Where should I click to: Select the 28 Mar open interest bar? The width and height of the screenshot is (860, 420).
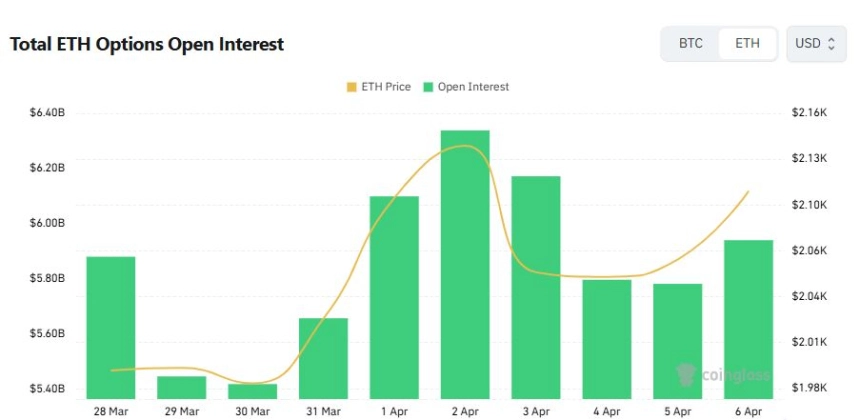point(110,327)
